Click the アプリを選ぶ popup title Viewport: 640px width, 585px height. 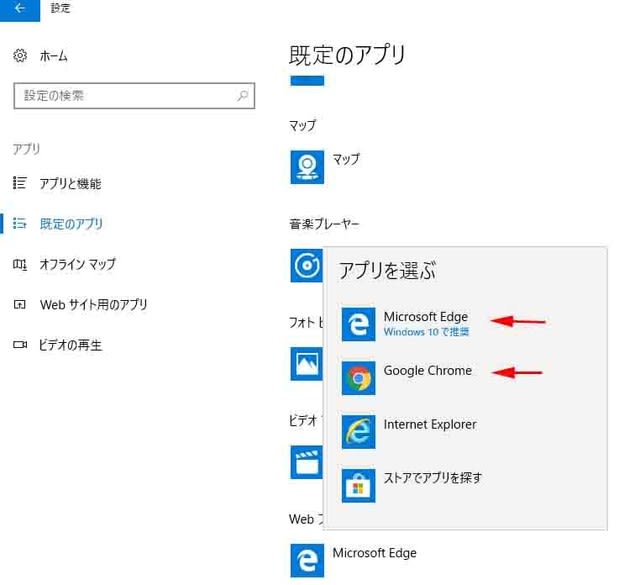pyautogui.click(x=387, y=271)
